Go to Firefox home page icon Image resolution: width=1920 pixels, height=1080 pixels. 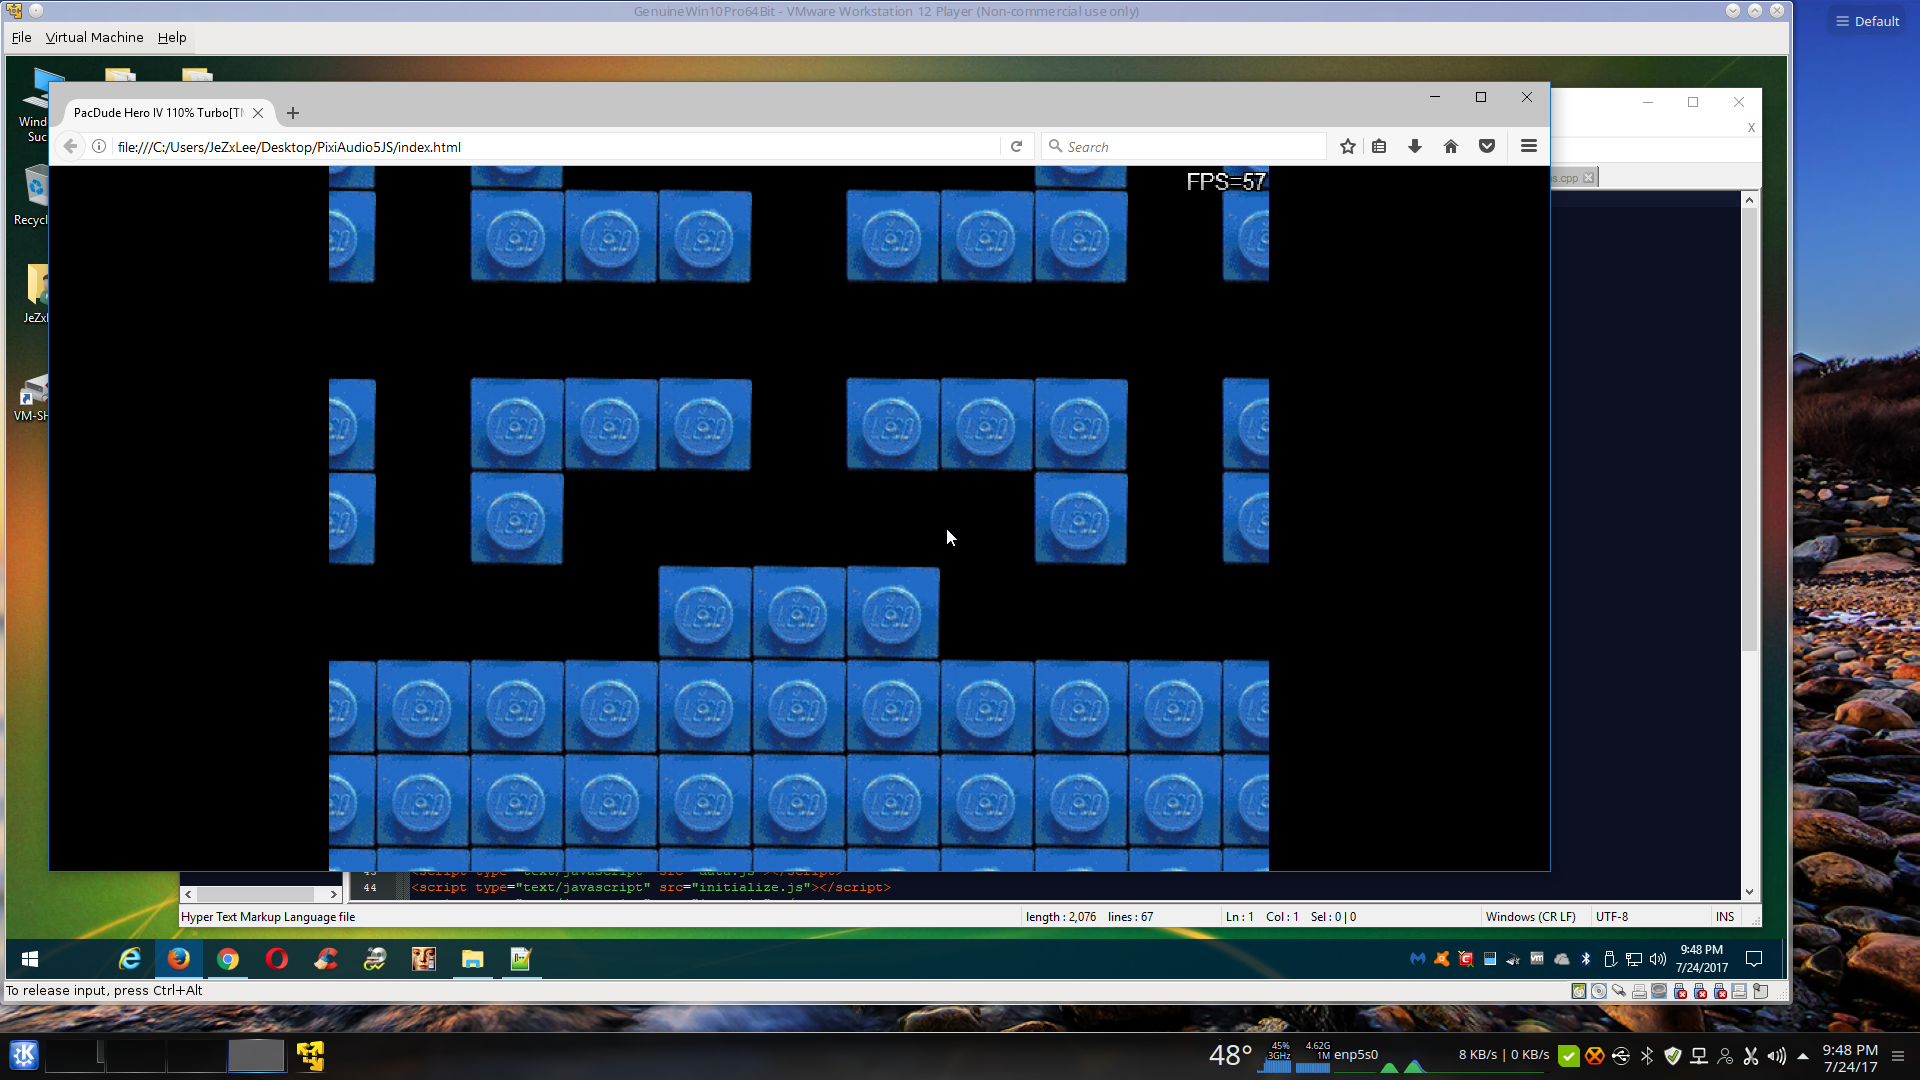coord(1451,146)
